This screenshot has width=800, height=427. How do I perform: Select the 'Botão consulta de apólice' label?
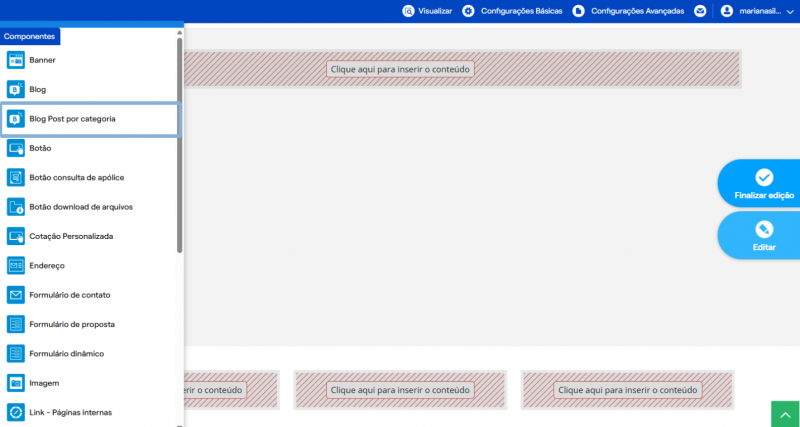(x=77, y=178)
